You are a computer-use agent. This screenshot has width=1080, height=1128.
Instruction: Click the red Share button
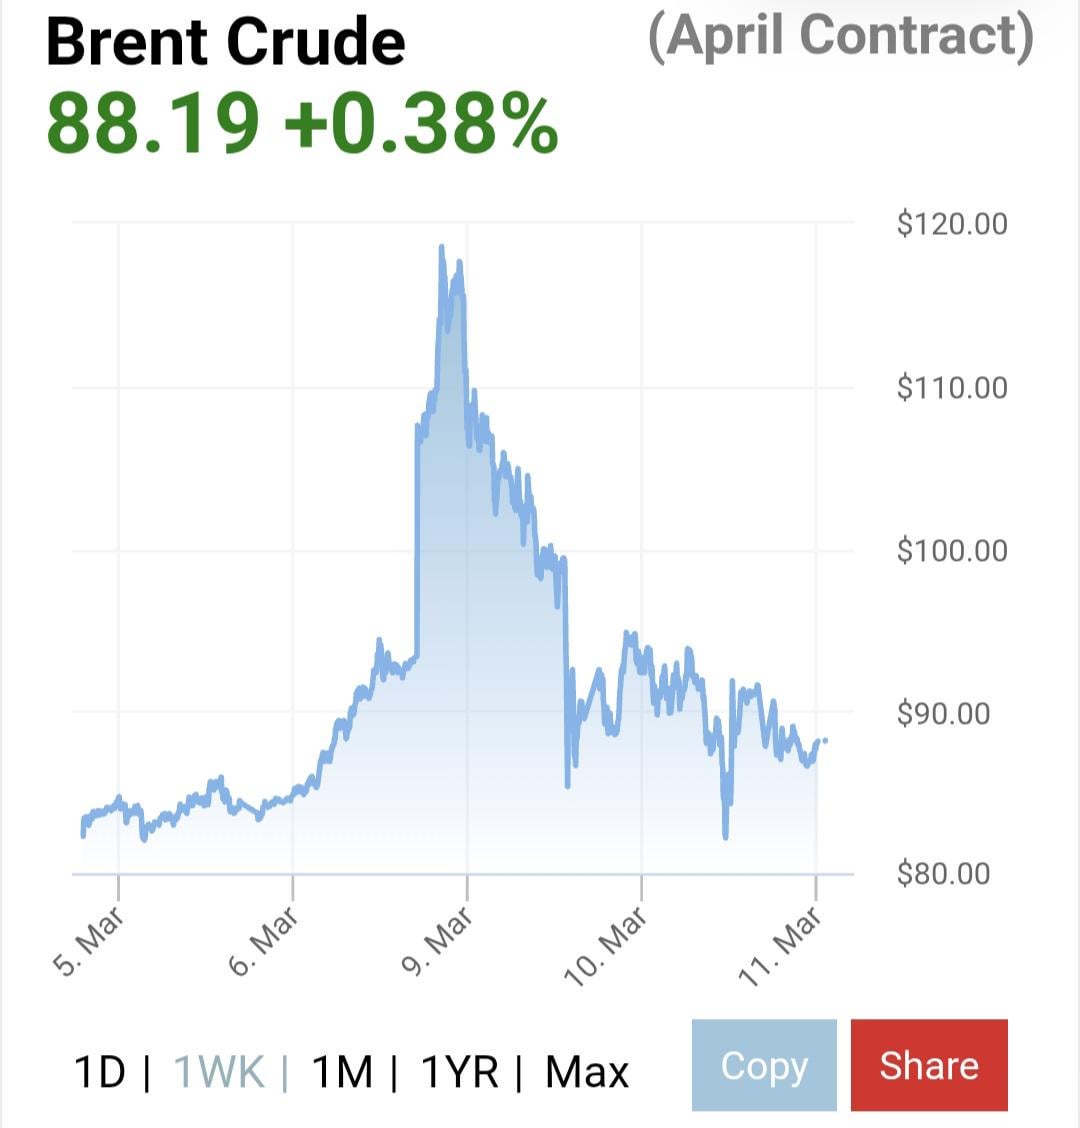tap(929, 1065)
